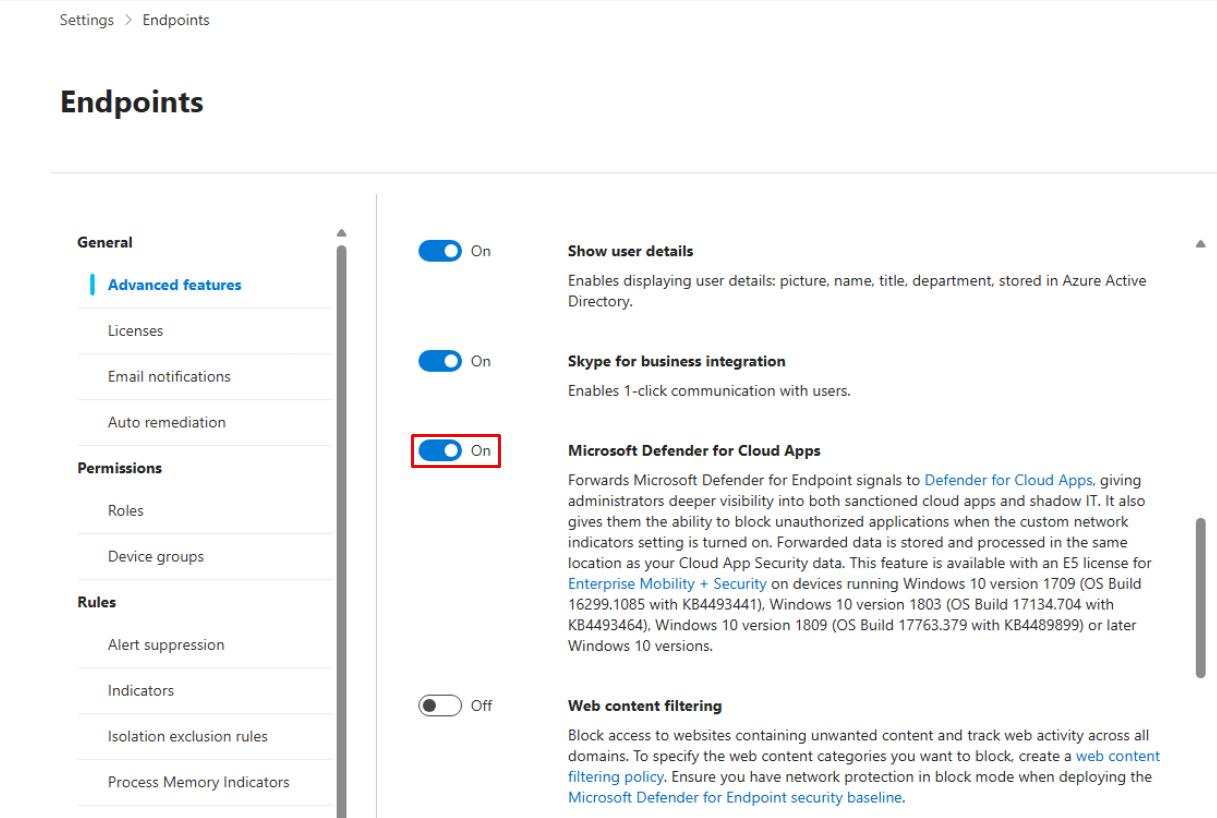Click the main content vertical scrollbar thumb

click(1200, 597)
